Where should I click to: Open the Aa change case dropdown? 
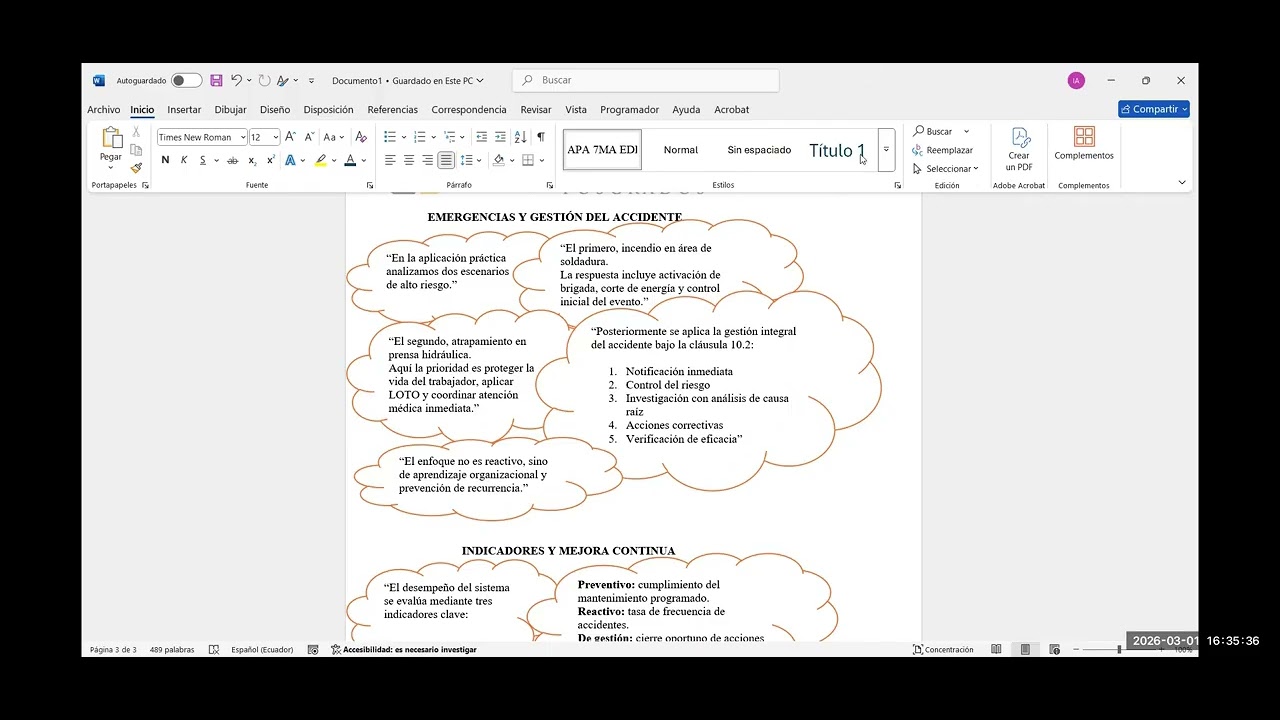333,137
